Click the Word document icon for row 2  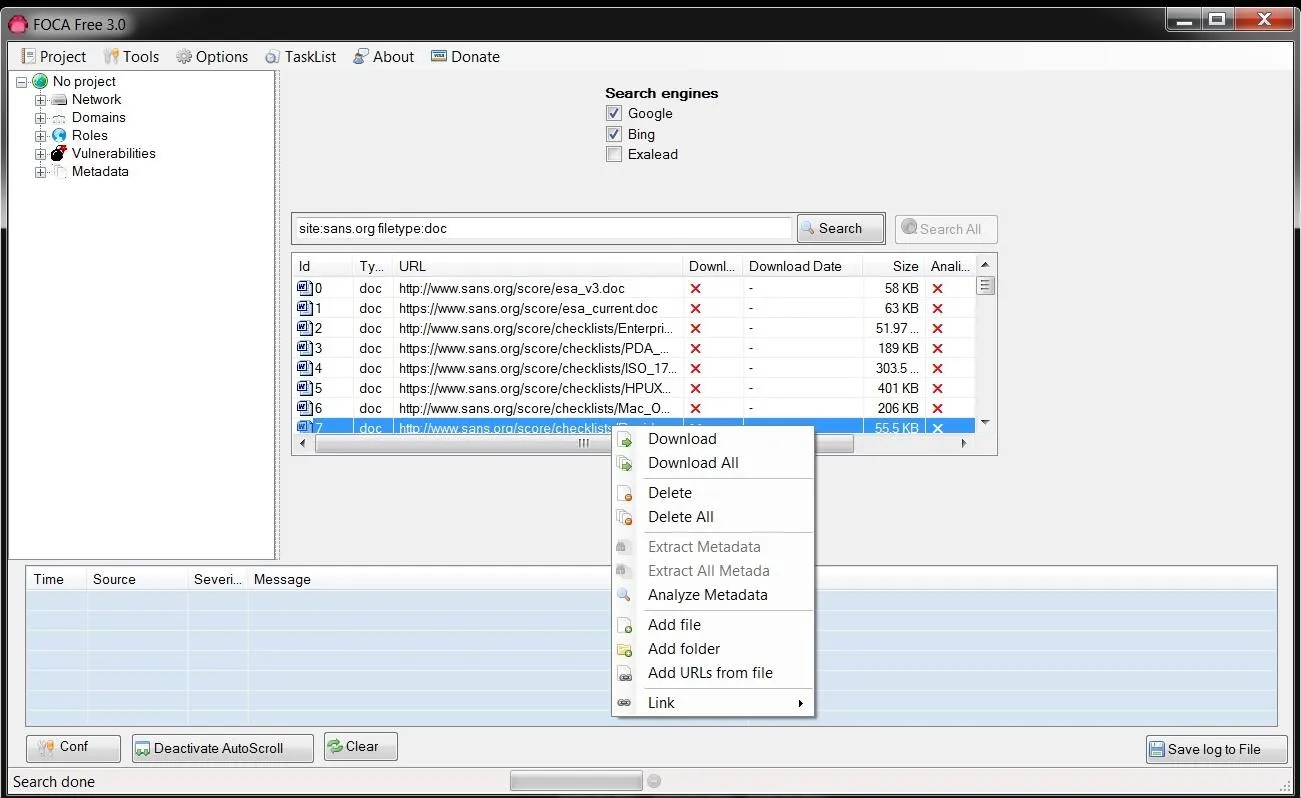pos(305,328)
